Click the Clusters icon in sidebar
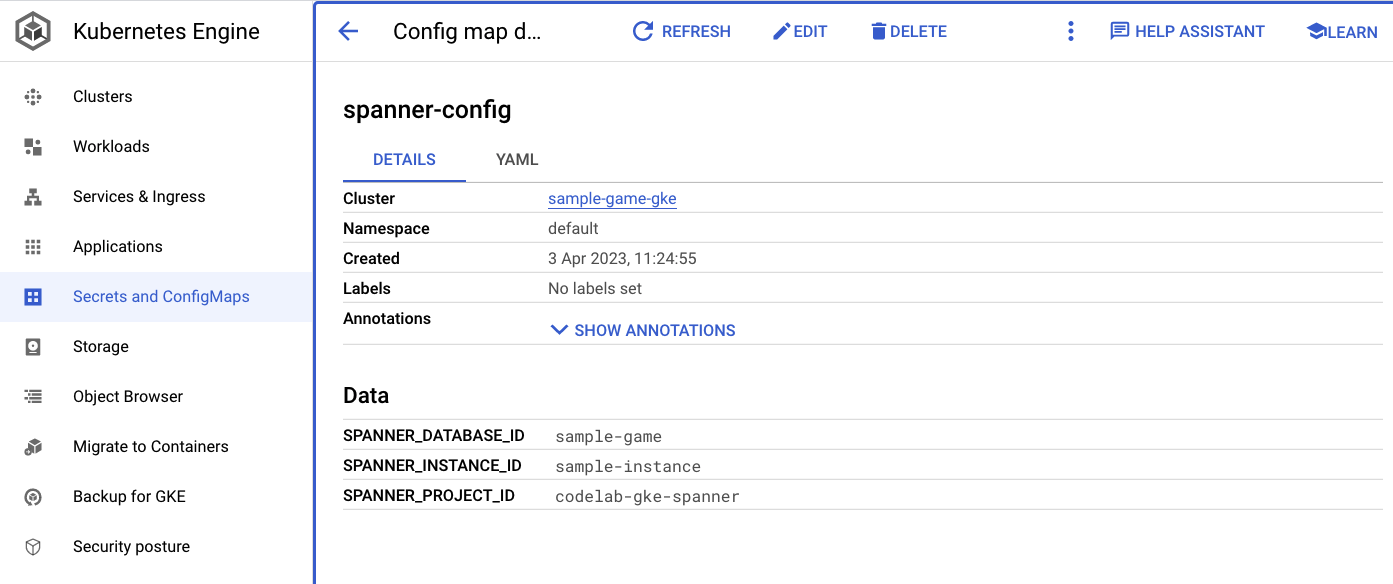 tap(33, 97)
